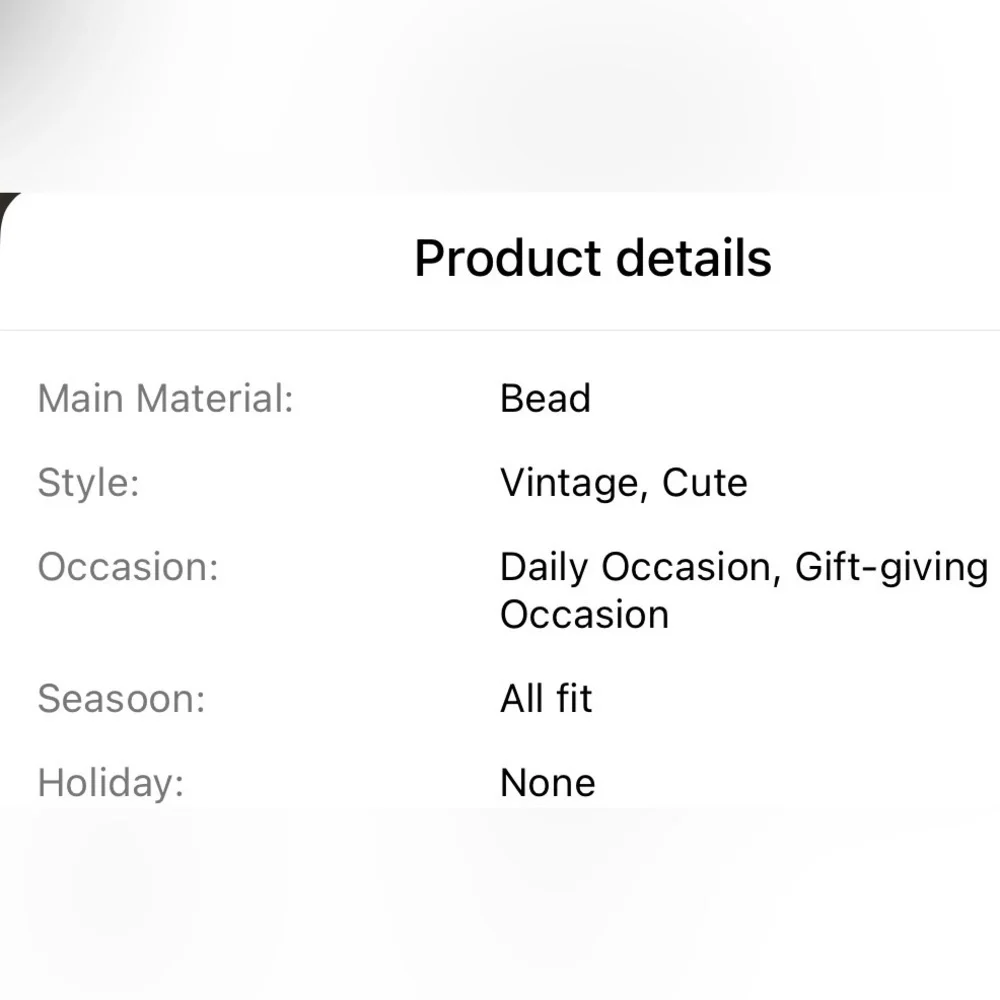Click the Product details heading

tap(592, 258)
